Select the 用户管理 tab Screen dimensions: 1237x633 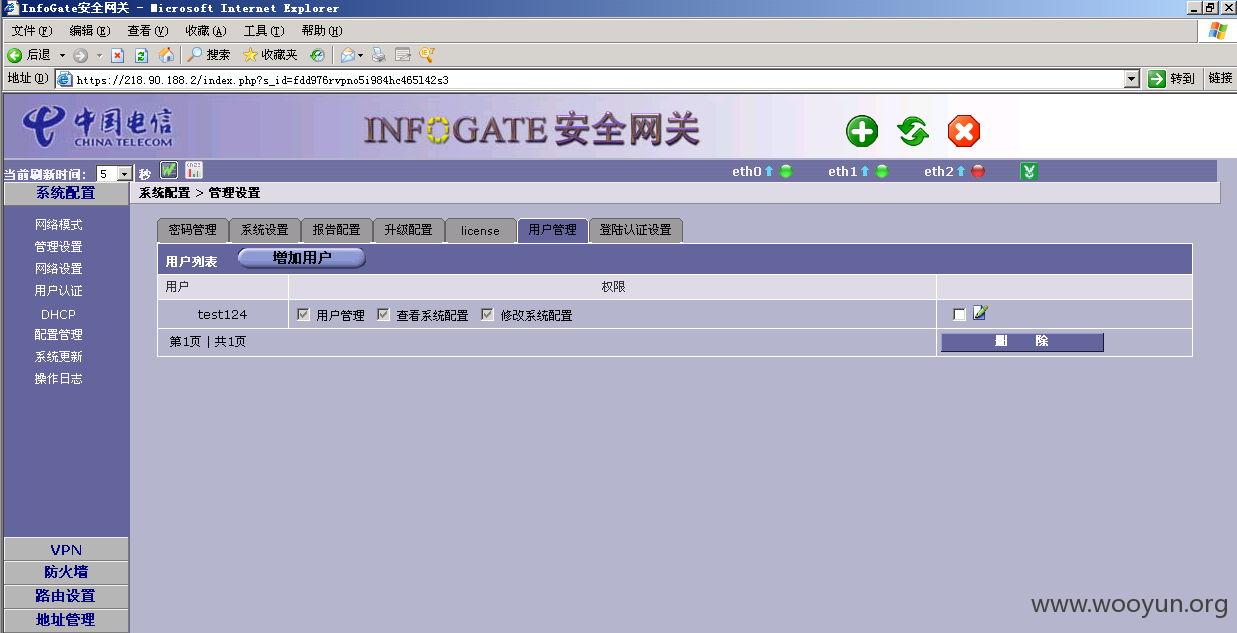click(553, 230)
